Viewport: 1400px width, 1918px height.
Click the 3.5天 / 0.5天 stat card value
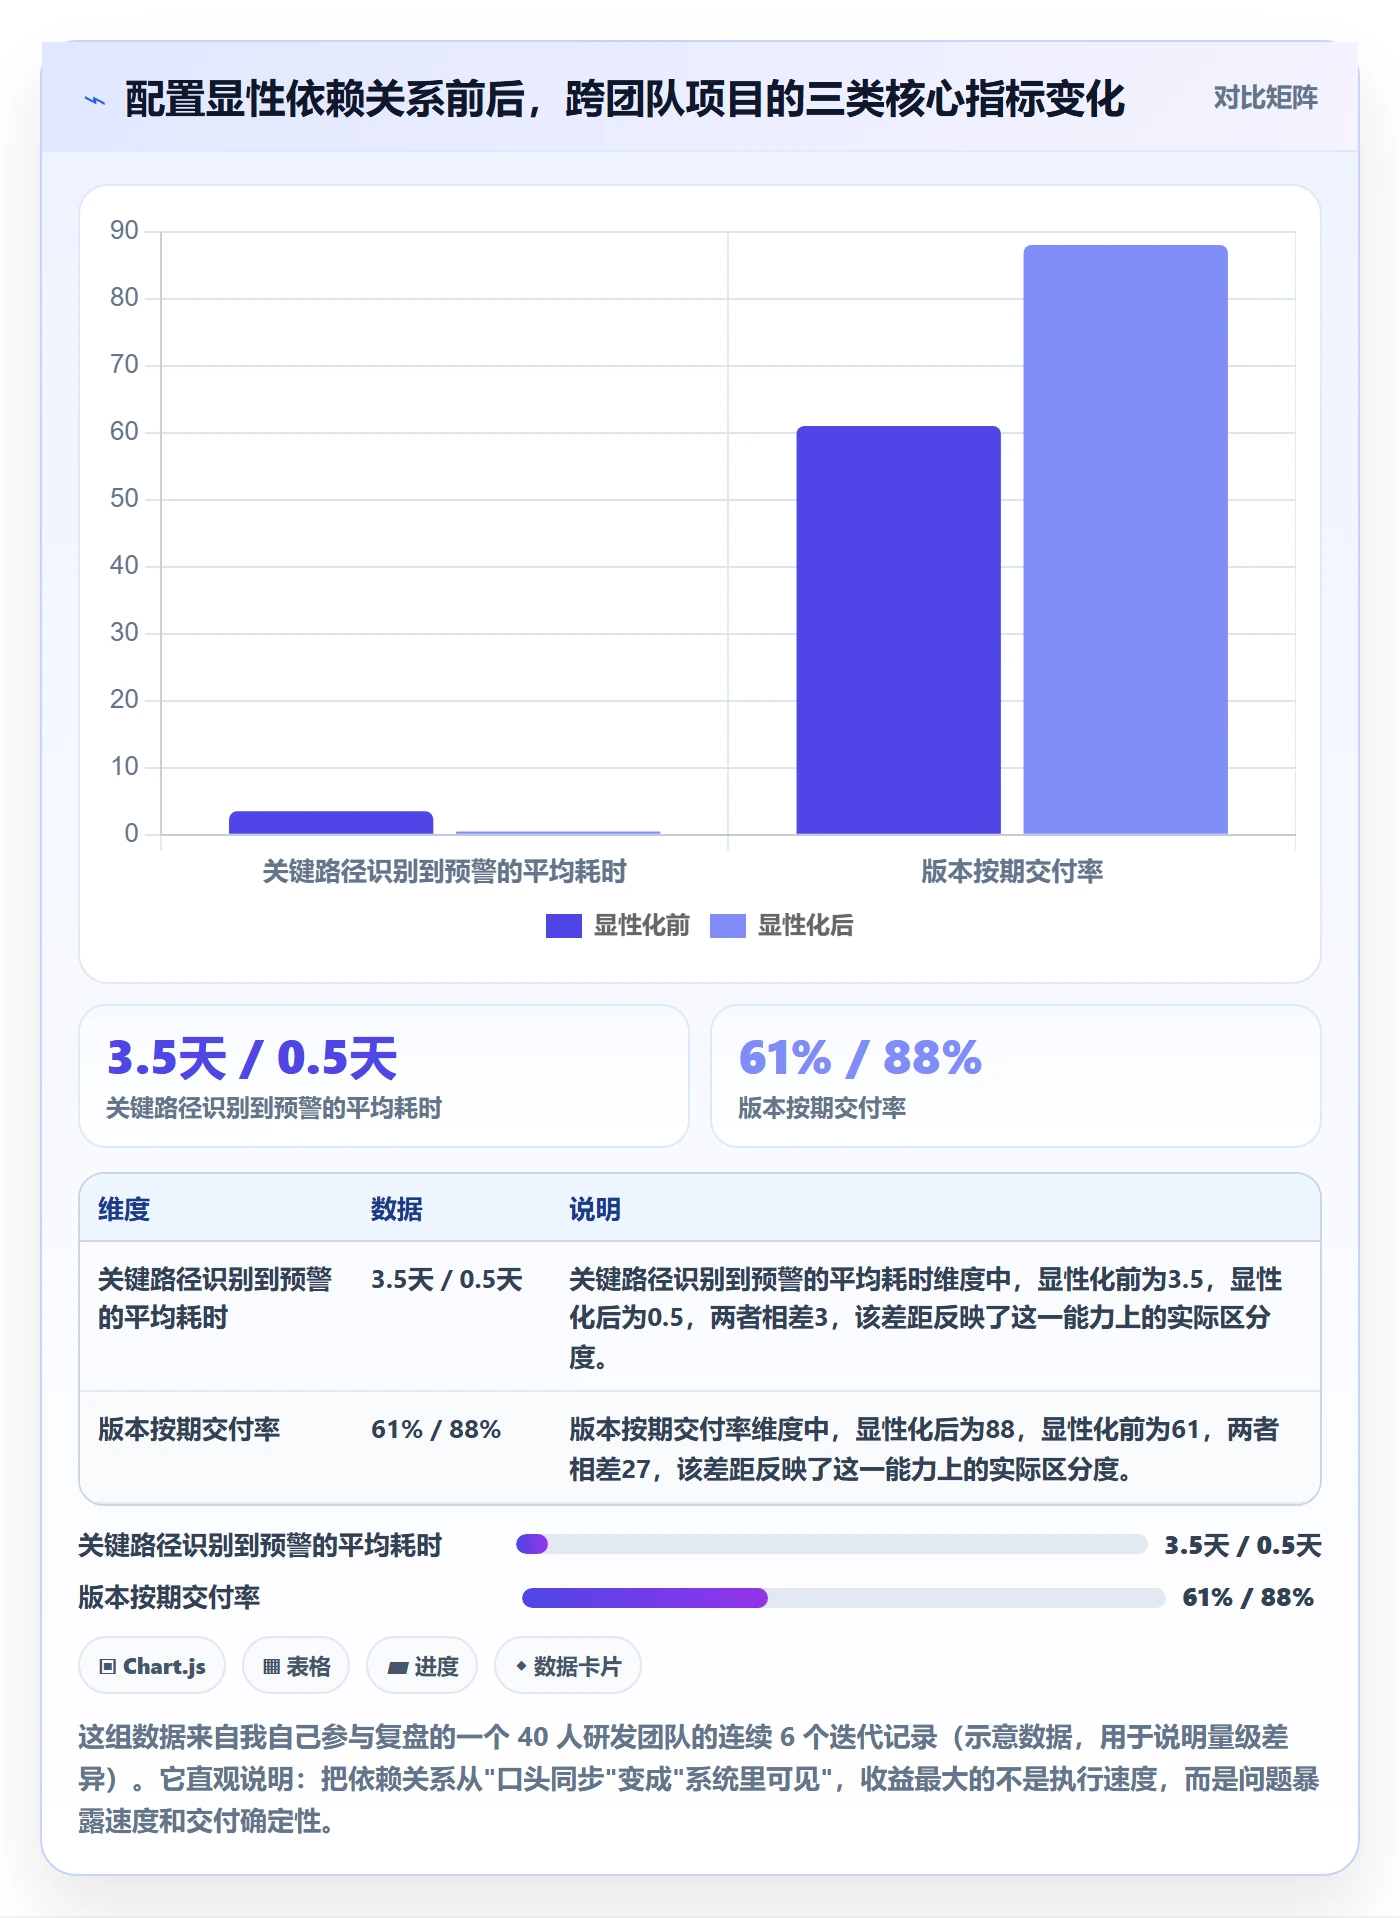(x=252, y=1058)
